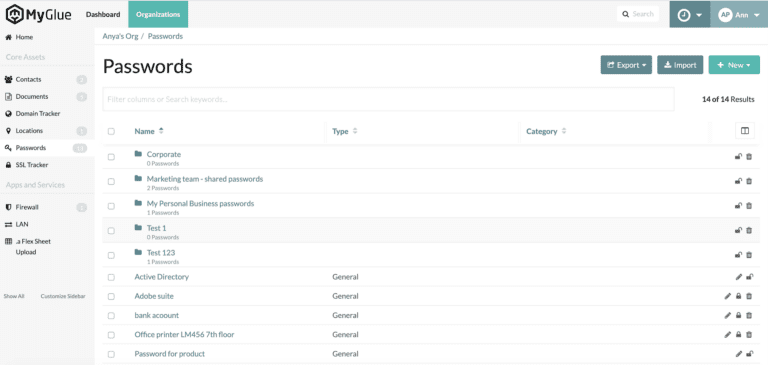Click the Import button
Viewport: 768px width, 365px height.
coord(680,65)
